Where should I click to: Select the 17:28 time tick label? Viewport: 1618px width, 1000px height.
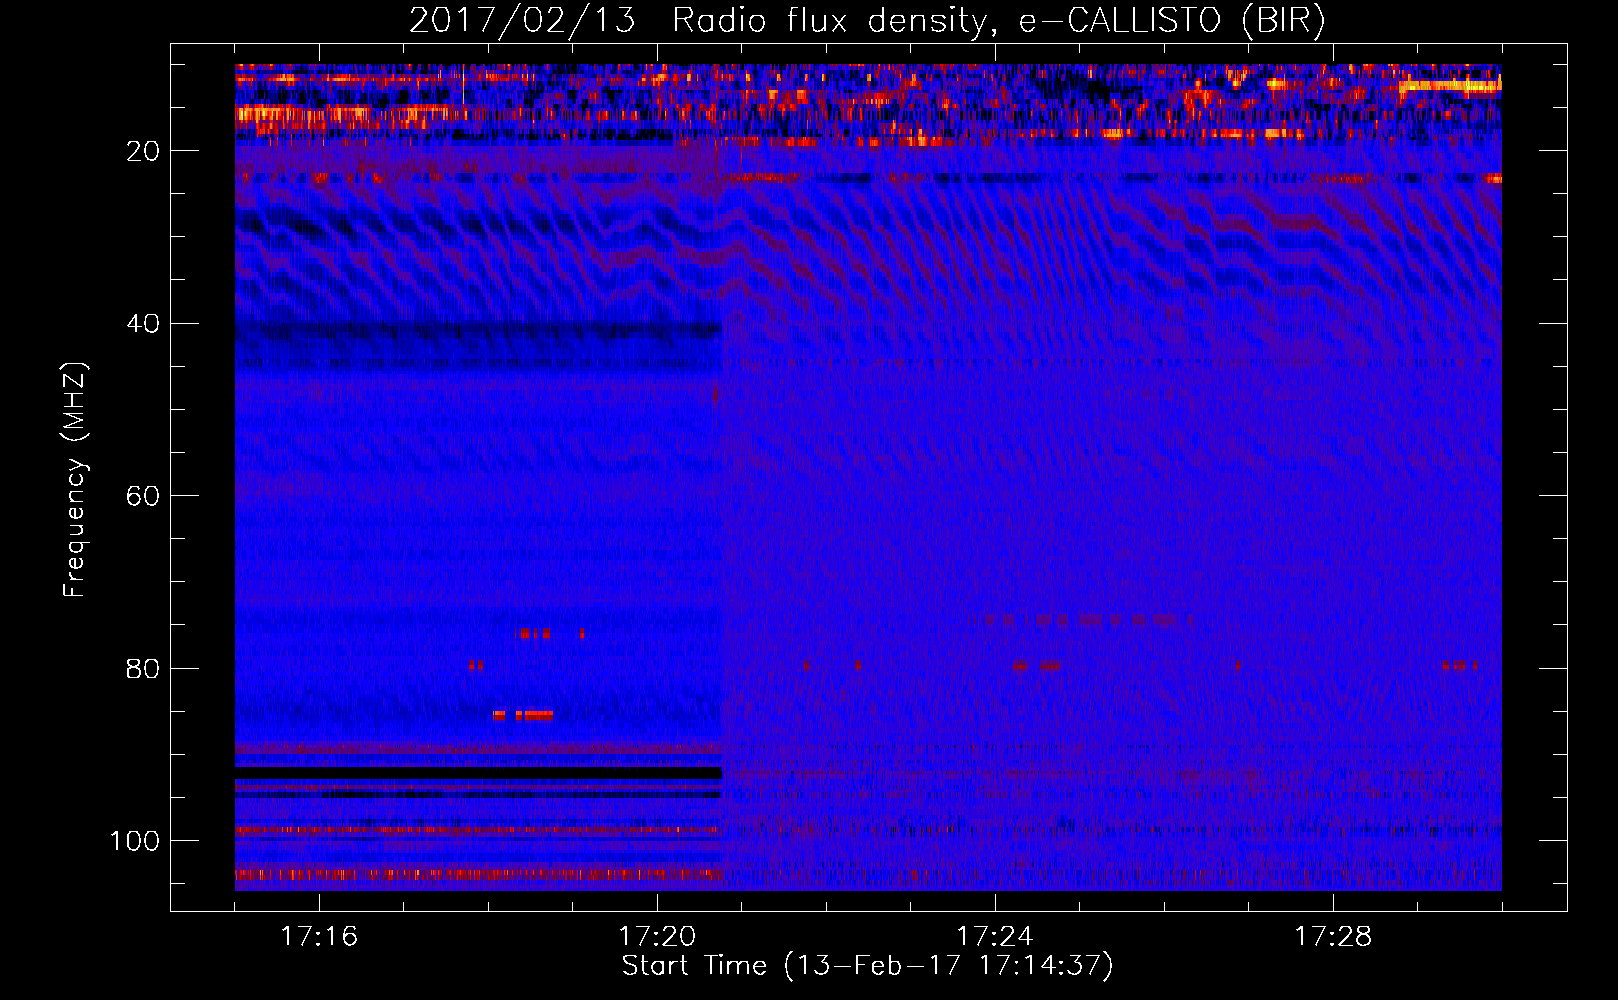pyautogui.click(x=1333, y=937)
